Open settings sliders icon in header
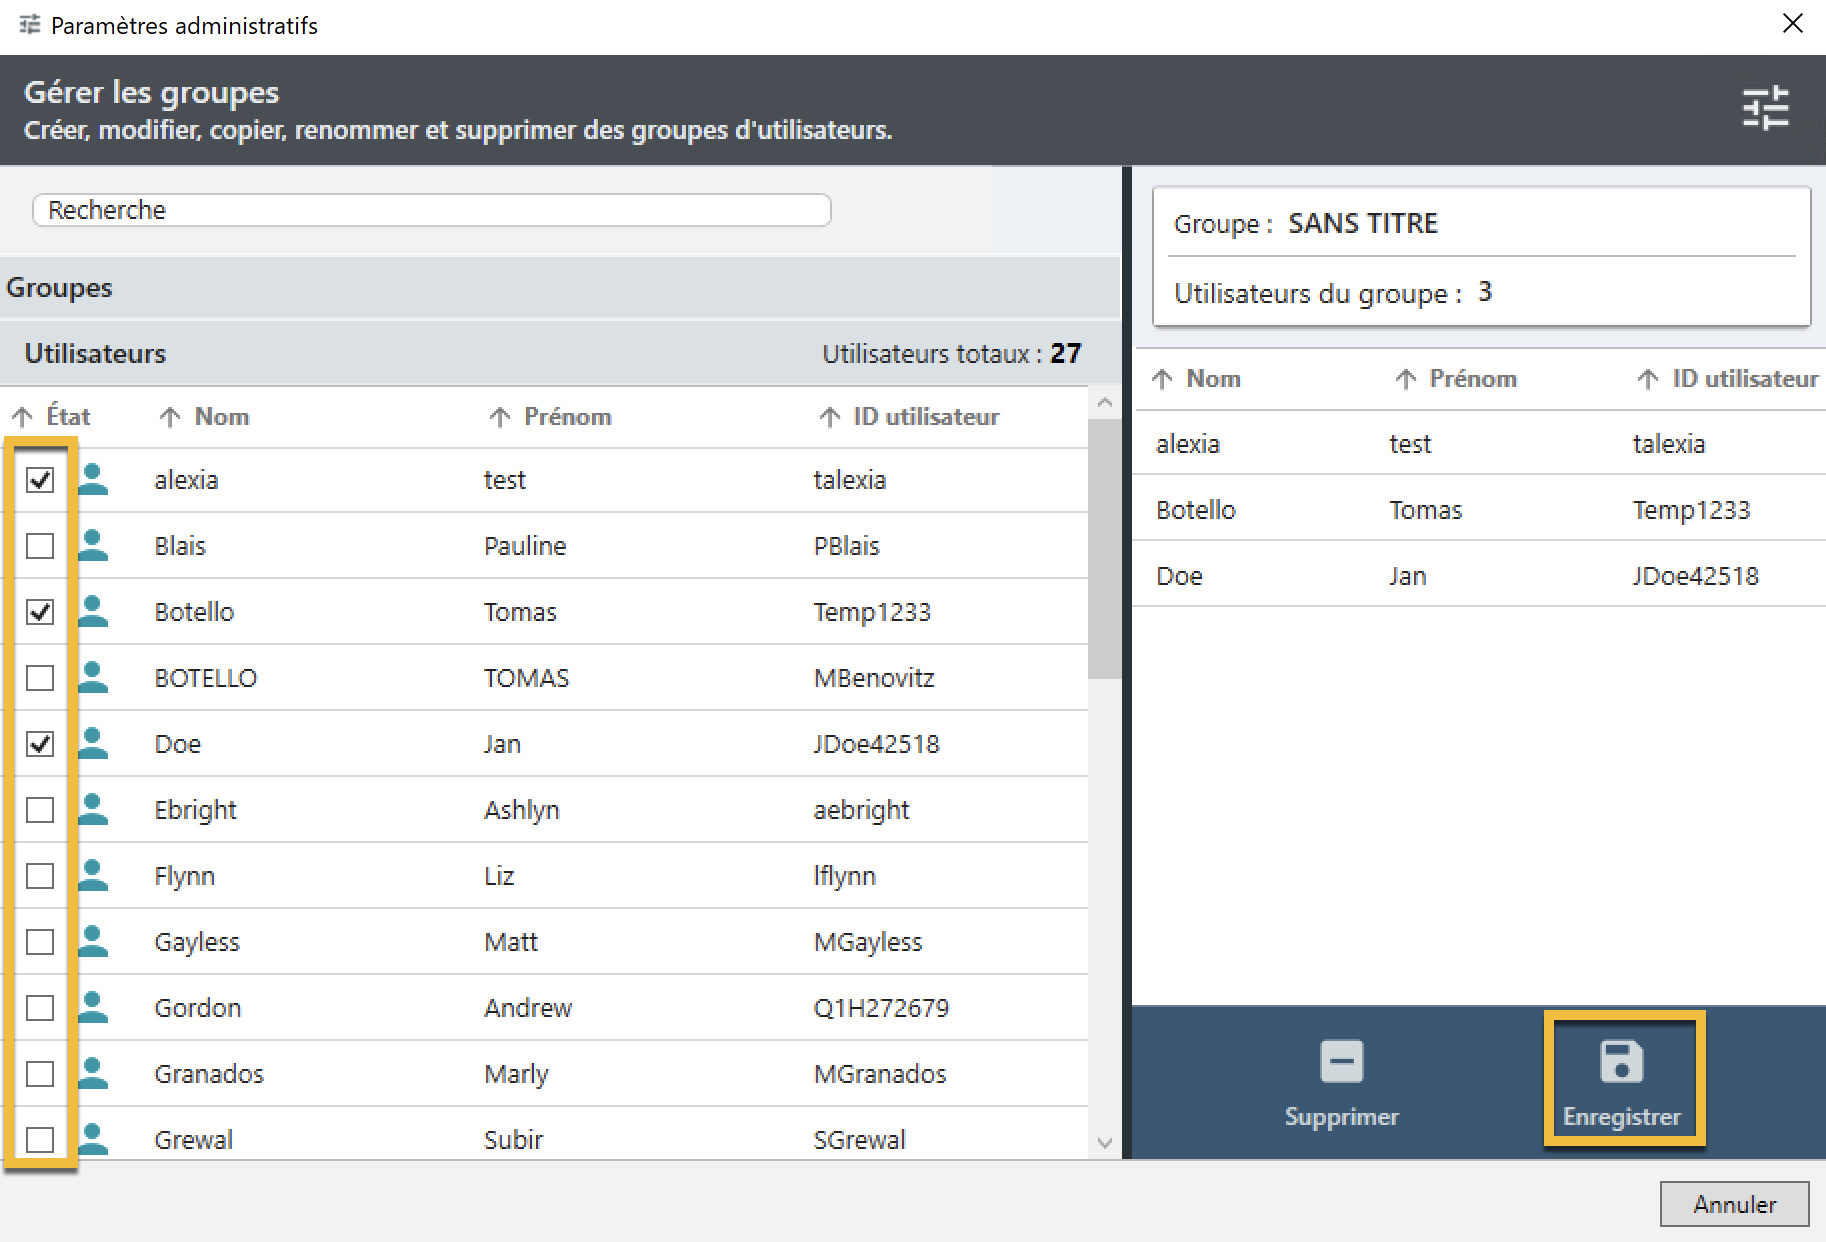This screenshot has width=1826, height=1242. pos(1765,108)
